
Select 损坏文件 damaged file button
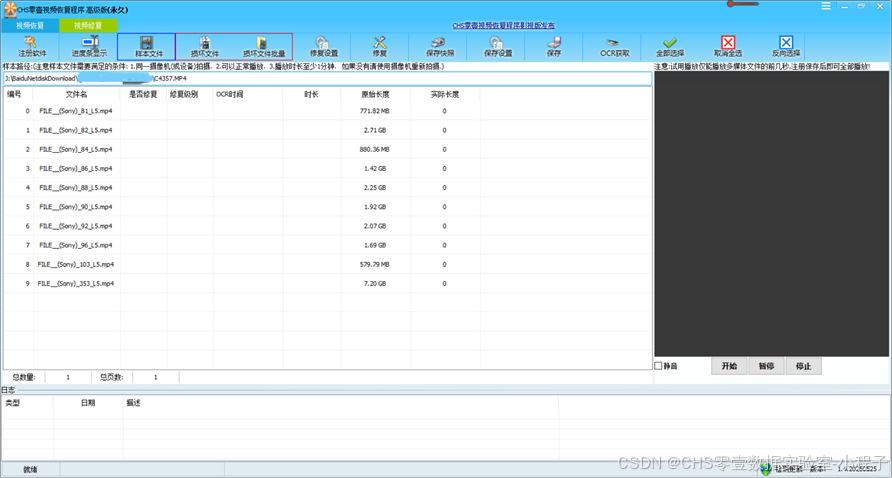pyautogui.click(x=205, y=47)
